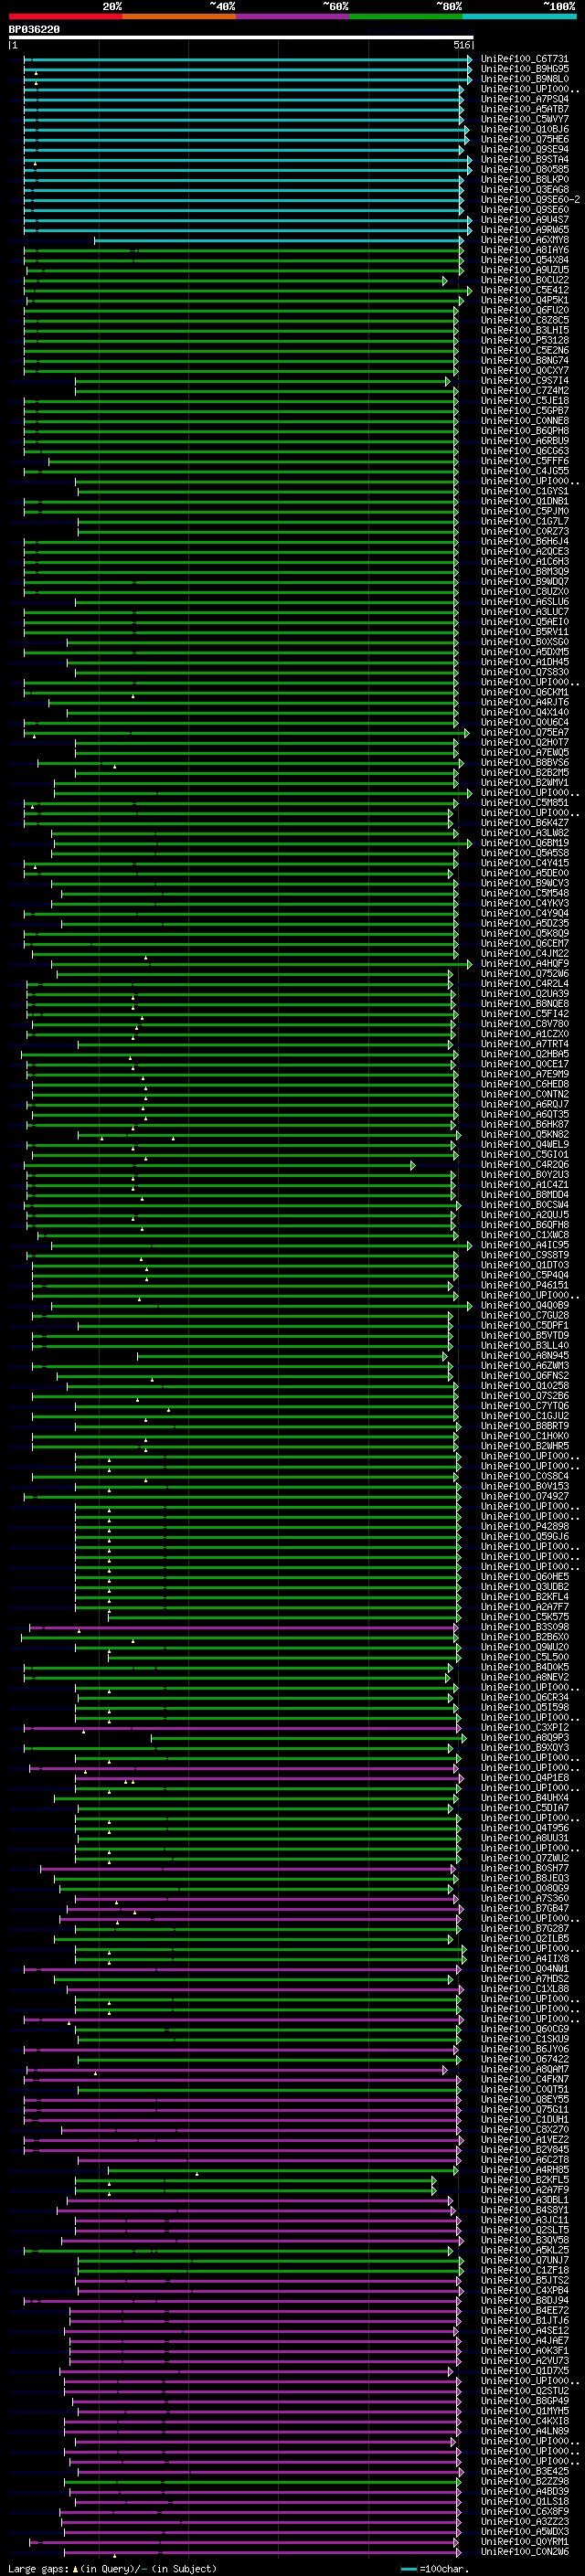585x2576 pixels.
Task: Click the red ~20% identity legend segment
Action: click(x=65, y=16)
